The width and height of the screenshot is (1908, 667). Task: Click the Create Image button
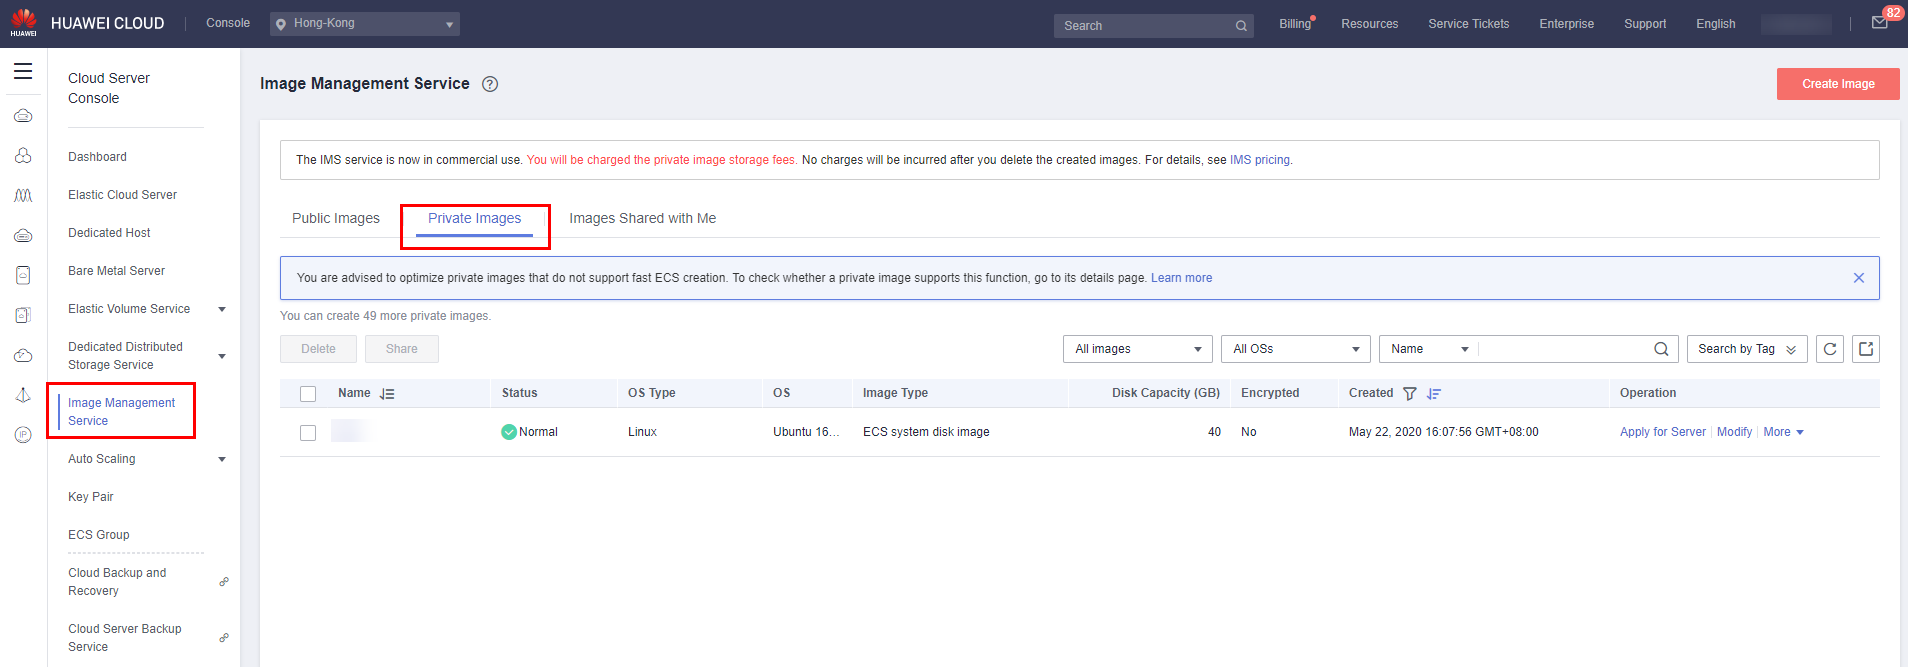[1838, 84]
